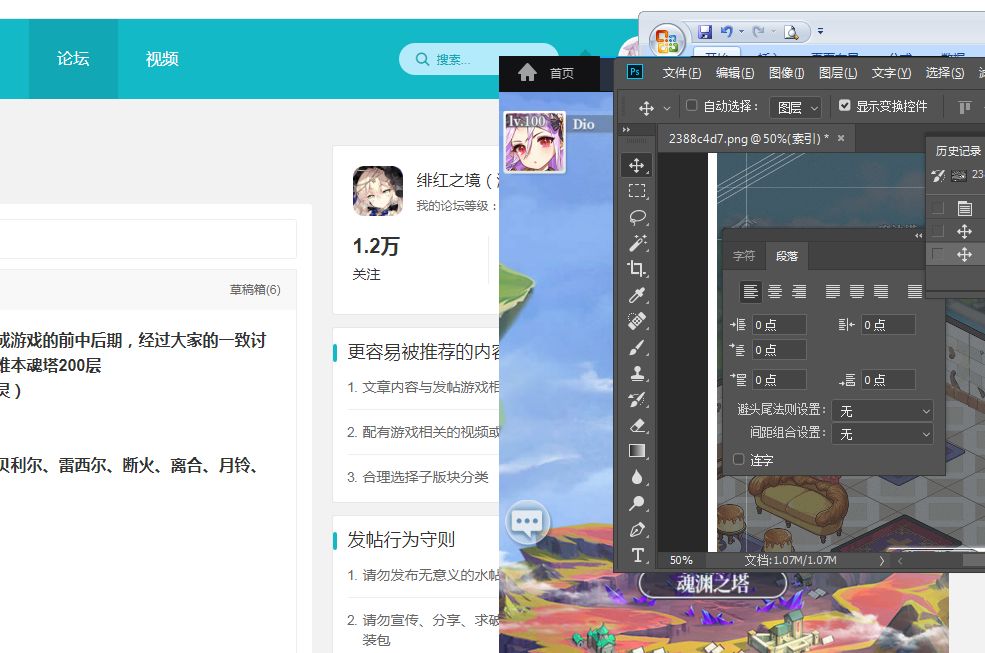
Task: Select the History Brush tool
Action: click(636, 399)
